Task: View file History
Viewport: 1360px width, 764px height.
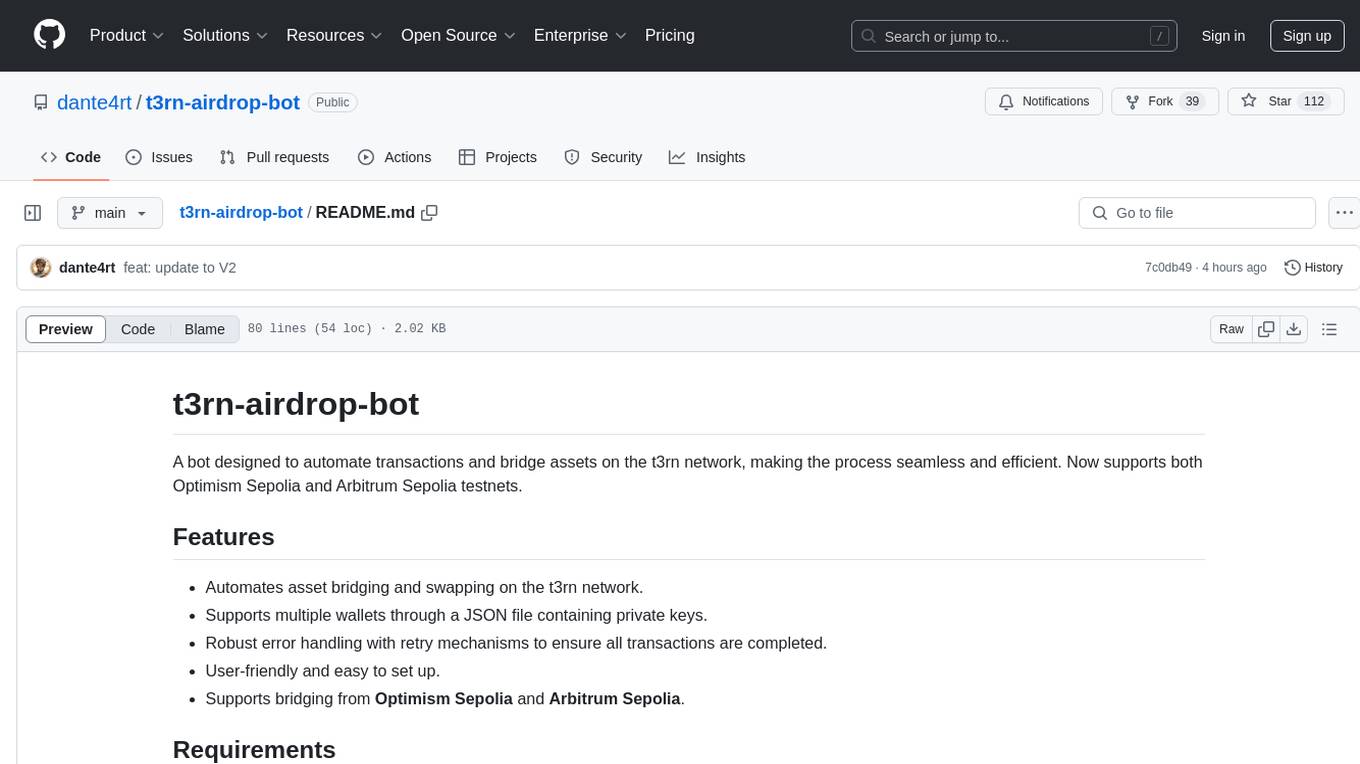Action: tap(1313, 267)
